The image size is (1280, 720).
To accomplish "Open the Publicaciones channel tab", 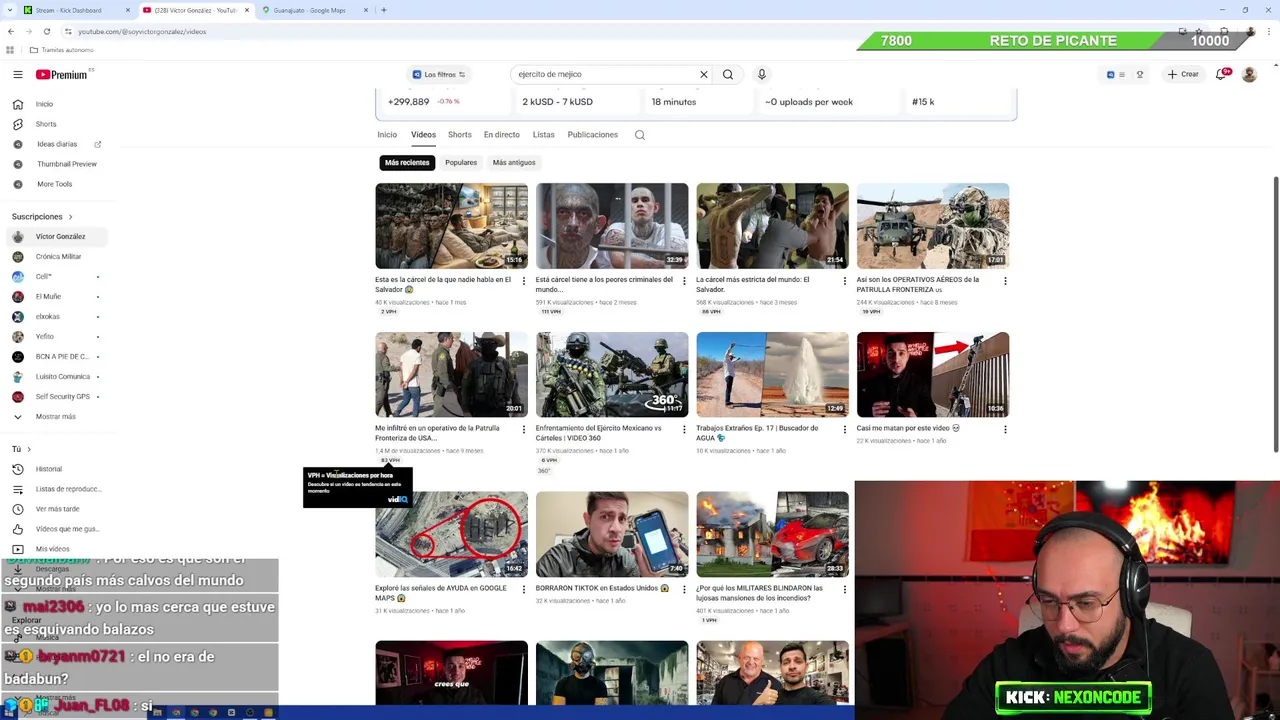I will (x=592, y=135).
